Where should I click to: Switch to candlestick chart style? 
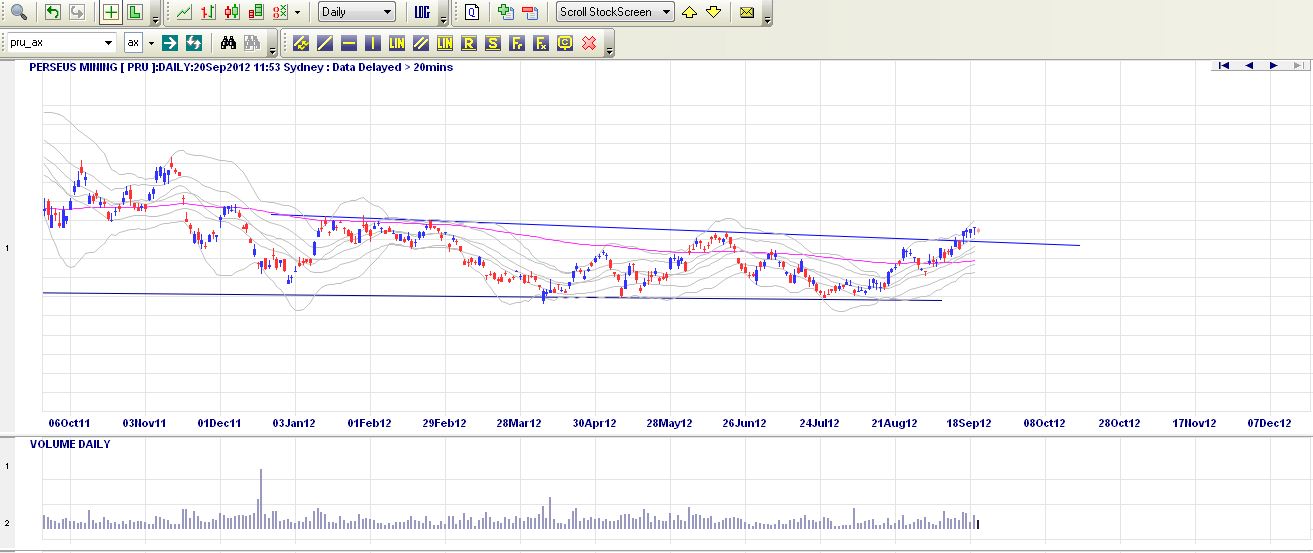pos(232,12)
